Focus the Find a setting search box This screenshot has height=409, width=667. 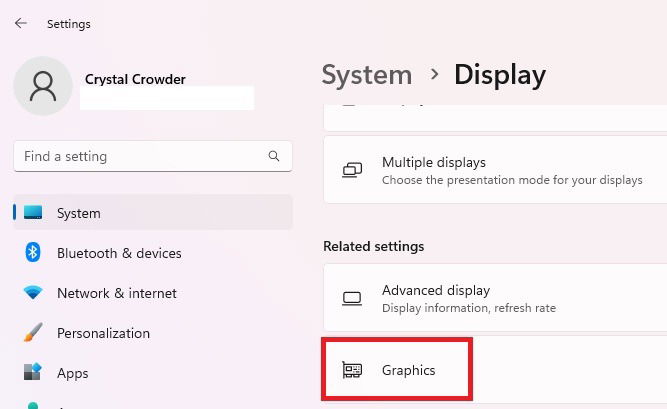point(153,156)
